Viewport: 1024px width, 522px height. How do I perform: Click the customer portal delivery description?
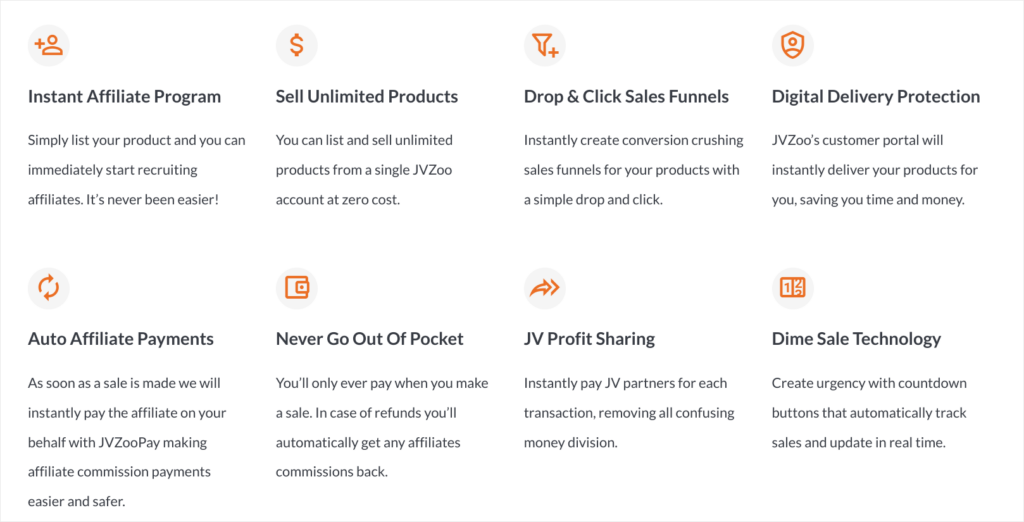pos(875,170)
